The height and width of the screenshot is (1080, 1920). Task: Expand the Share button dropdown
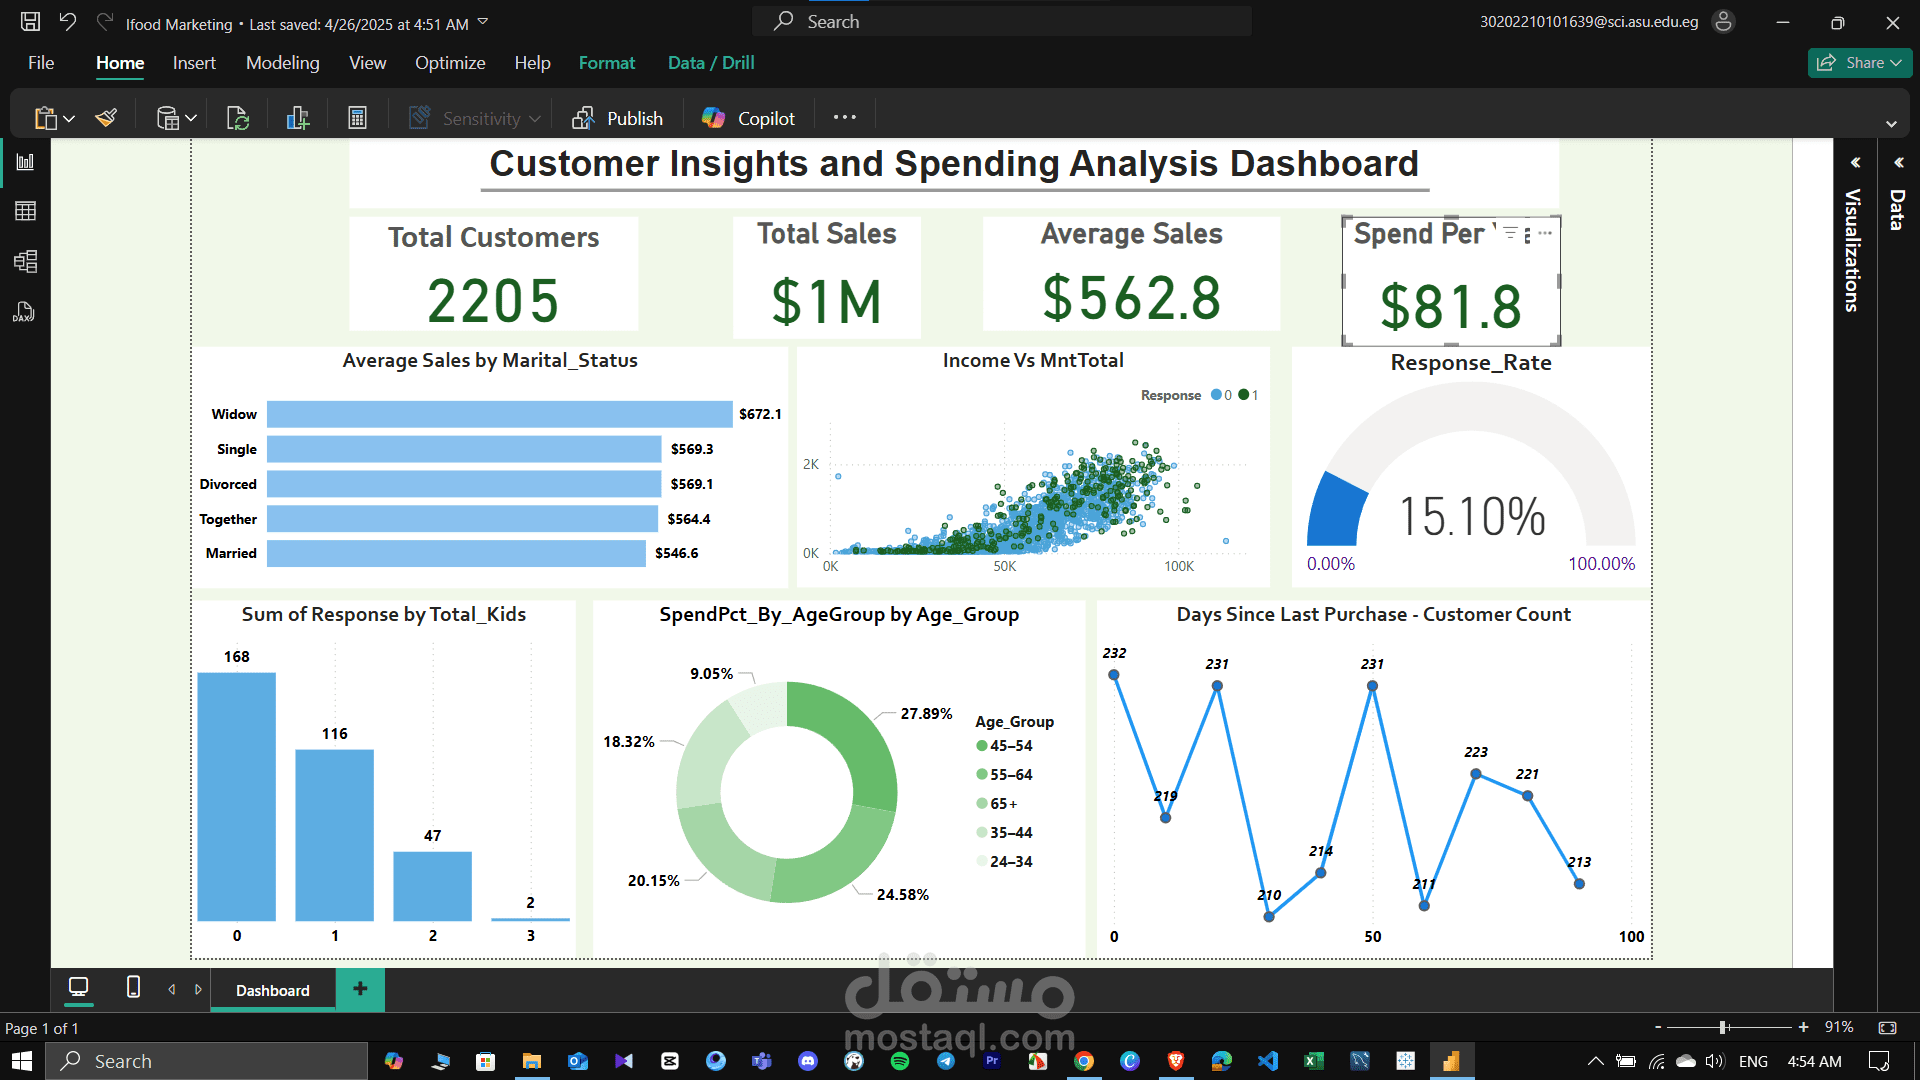tap(1895, 63)
